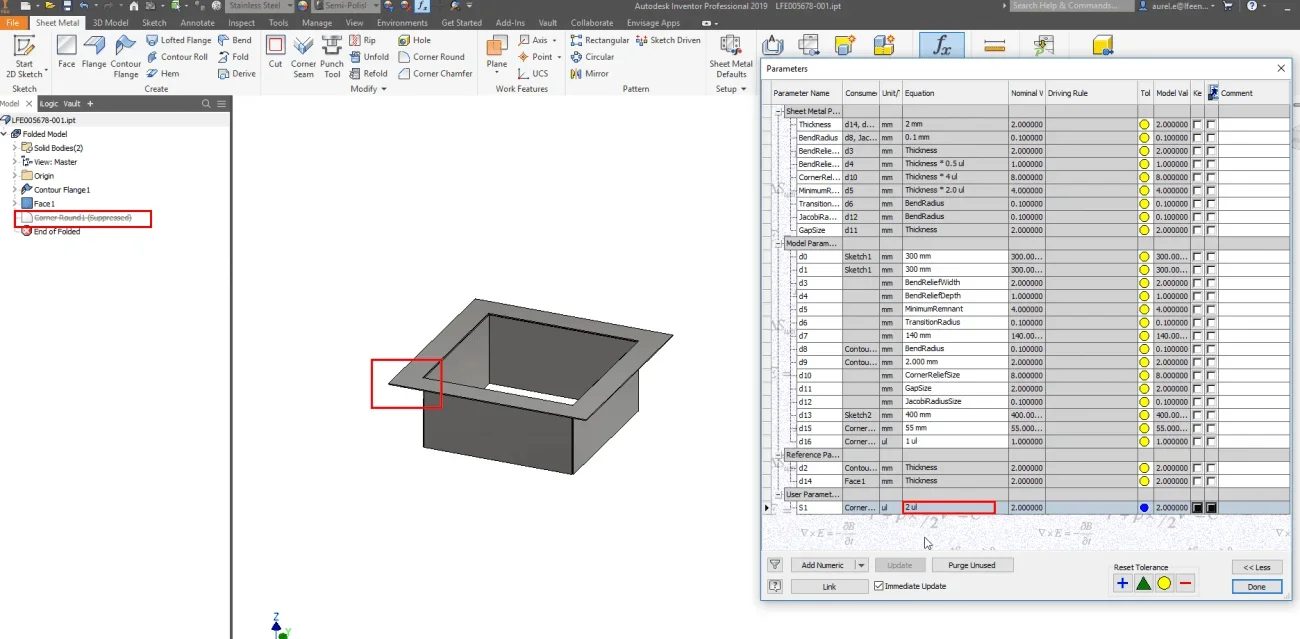Open the File menu tab
1300x639 pixels.
[13, 22]
